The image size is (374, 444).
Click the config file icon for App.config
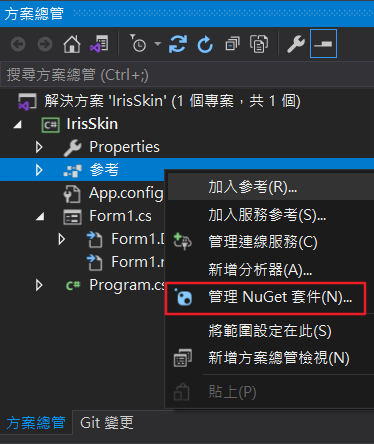point(72,194)
